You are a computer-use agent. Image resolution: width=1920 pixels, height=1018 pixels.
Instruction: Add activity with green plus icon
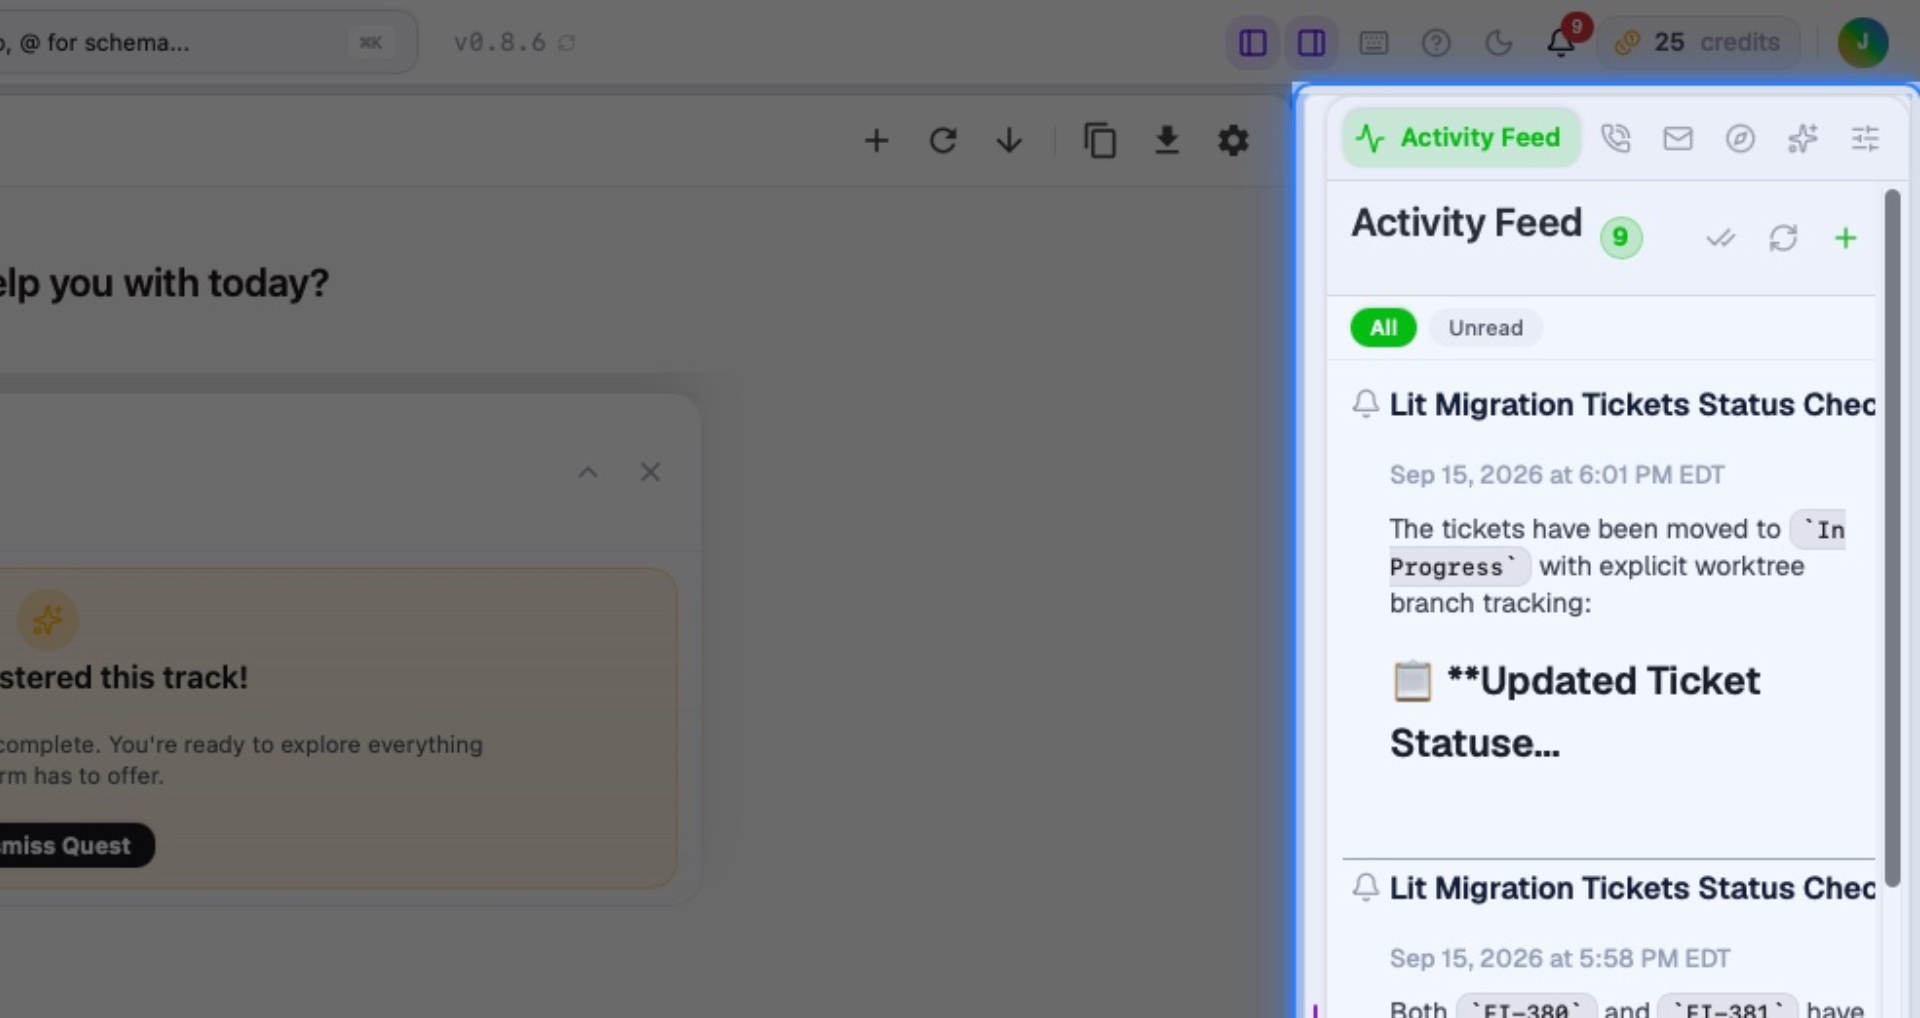coord(1846,238)
